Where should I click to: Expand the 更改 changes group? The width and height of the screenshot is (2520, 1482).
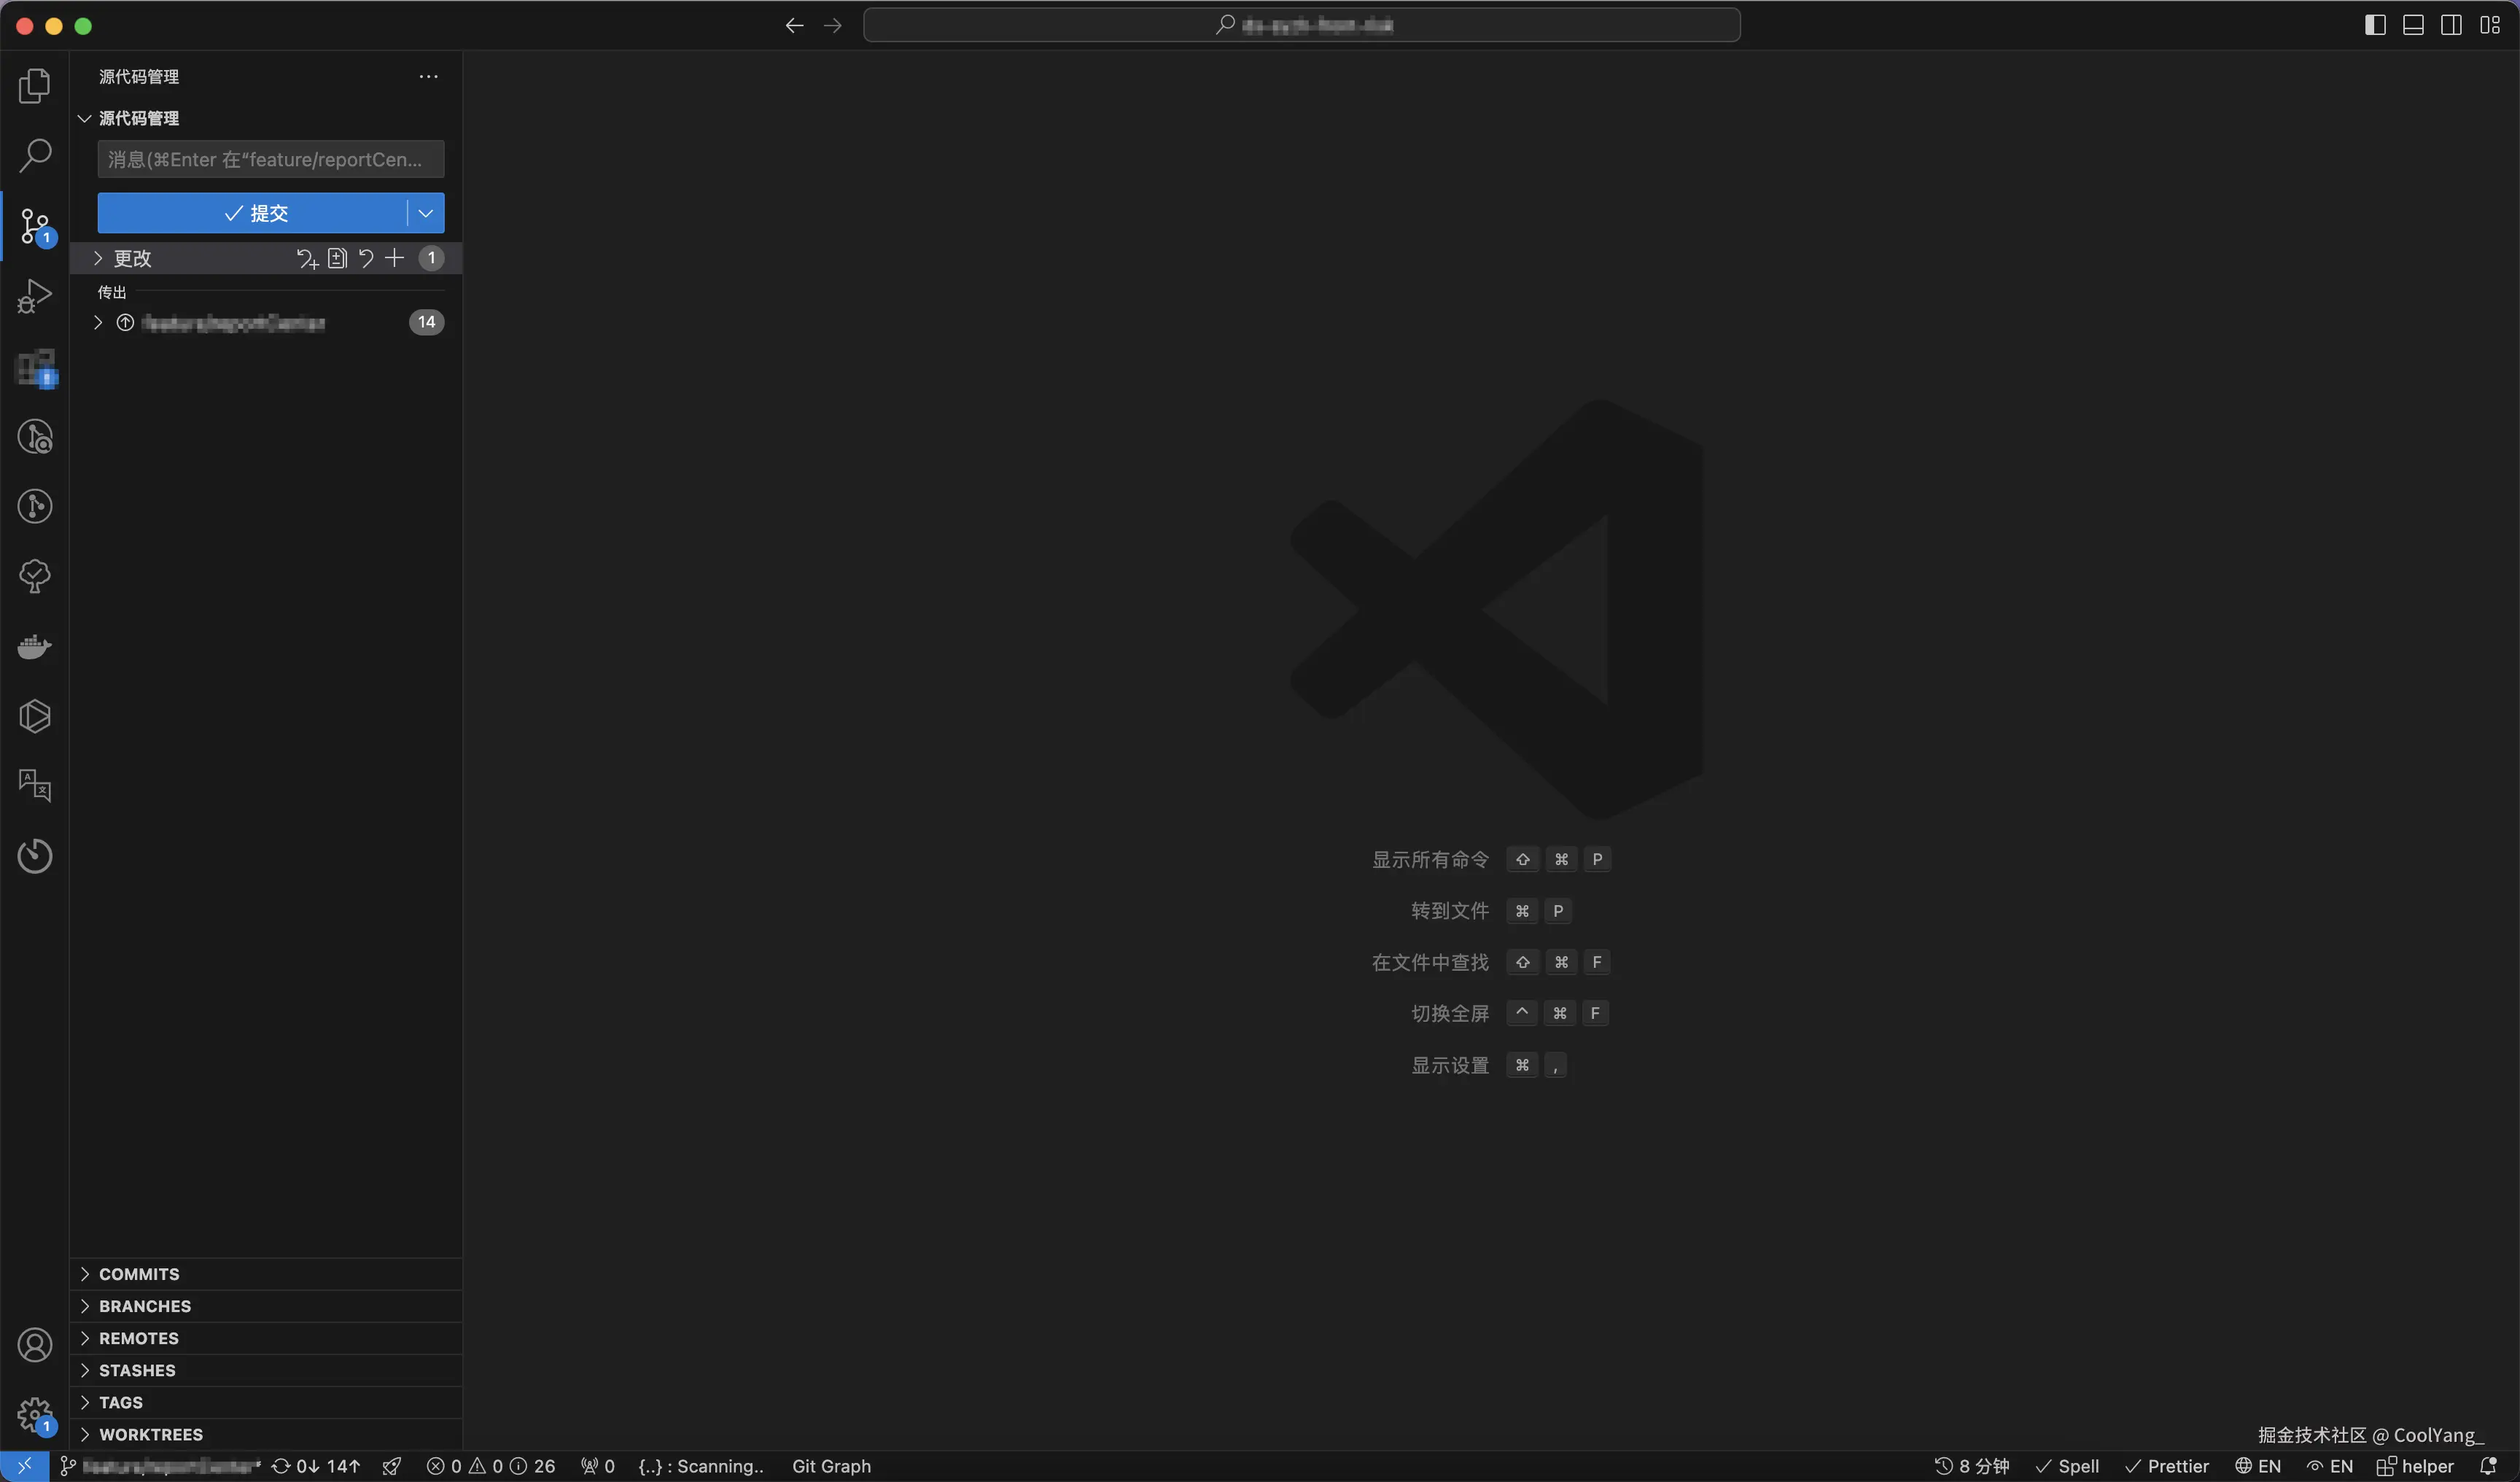132,259
